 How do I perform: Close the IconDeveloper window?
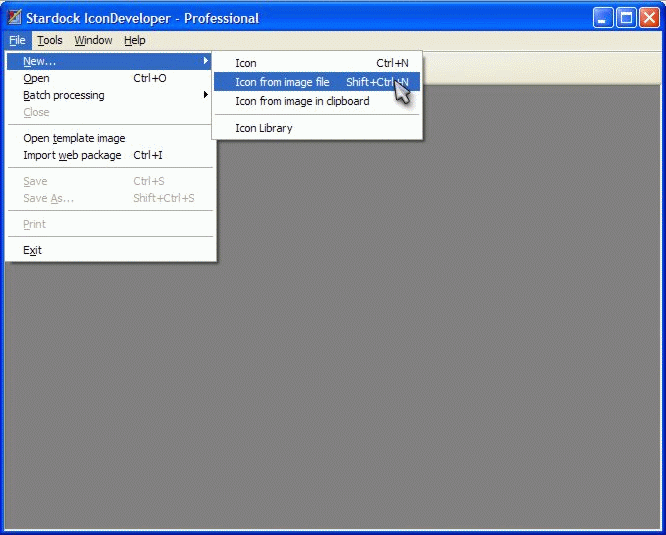tap(649, 18)
